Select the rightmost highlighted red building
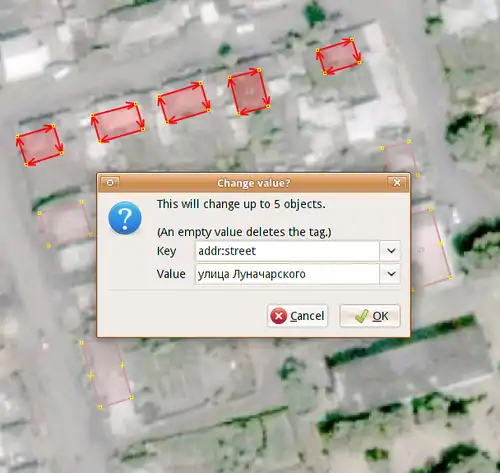This screenshot has height=473, width=500. [338, 56]
